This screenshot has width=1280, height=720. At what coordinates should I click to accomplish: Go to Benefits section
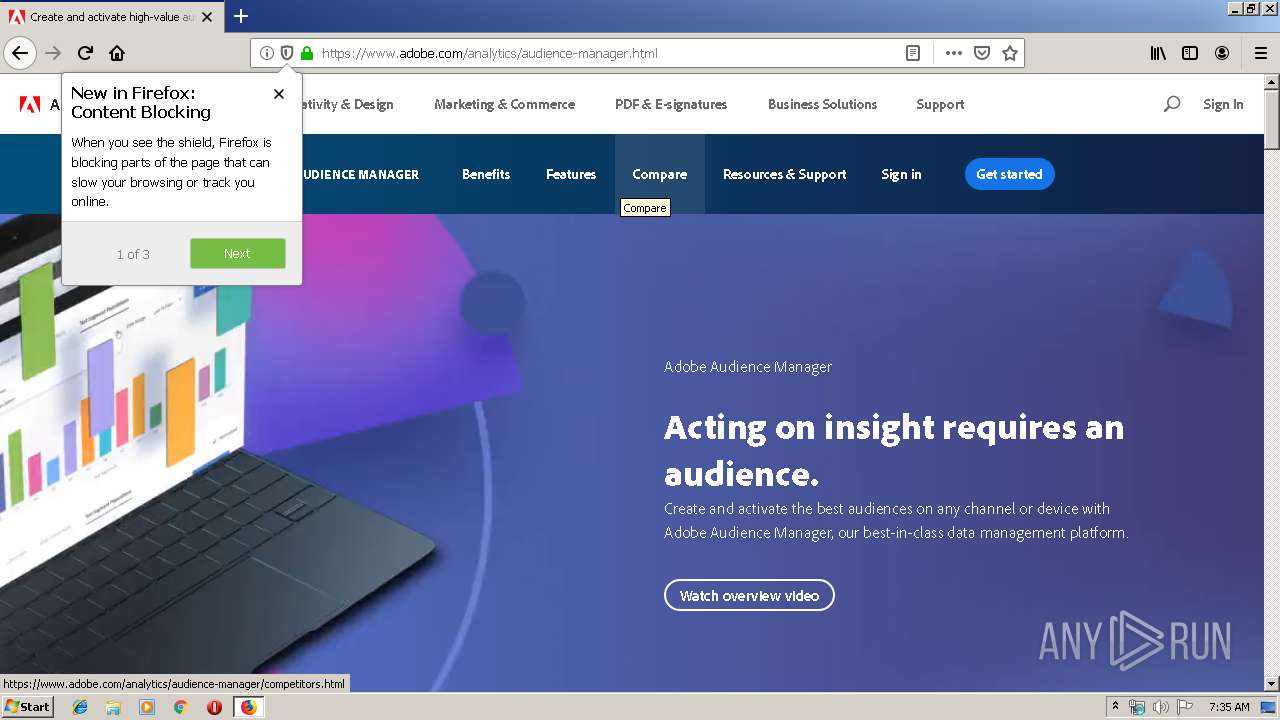click(486, 174)
